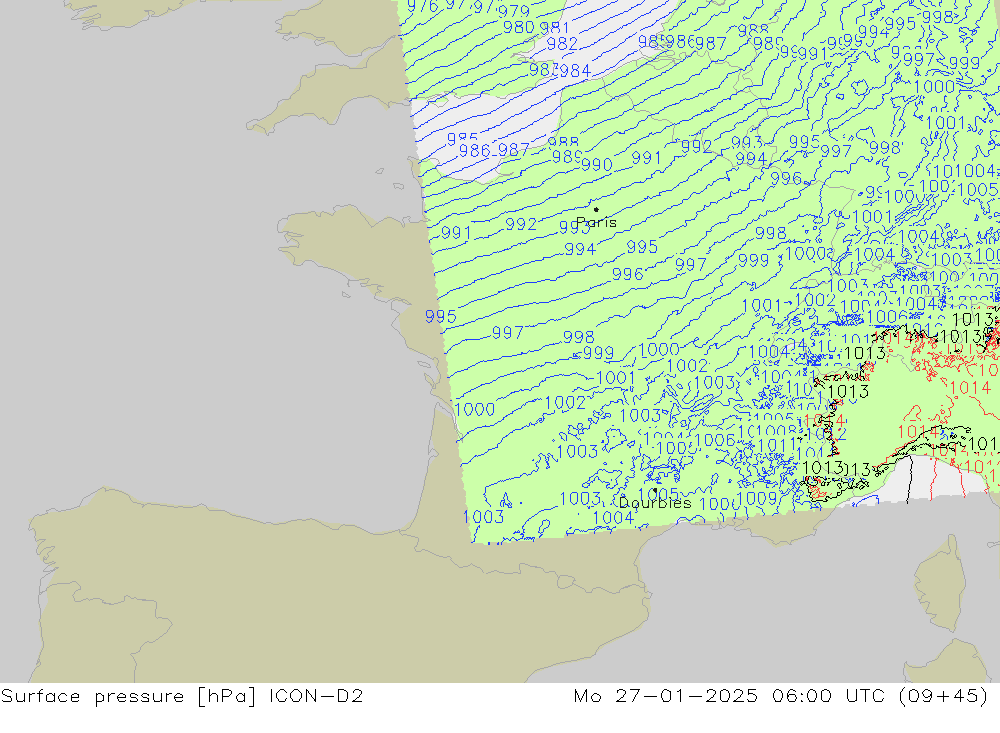Select the 'Surface pressure [hPa] ICON-D2' caption

182,696
